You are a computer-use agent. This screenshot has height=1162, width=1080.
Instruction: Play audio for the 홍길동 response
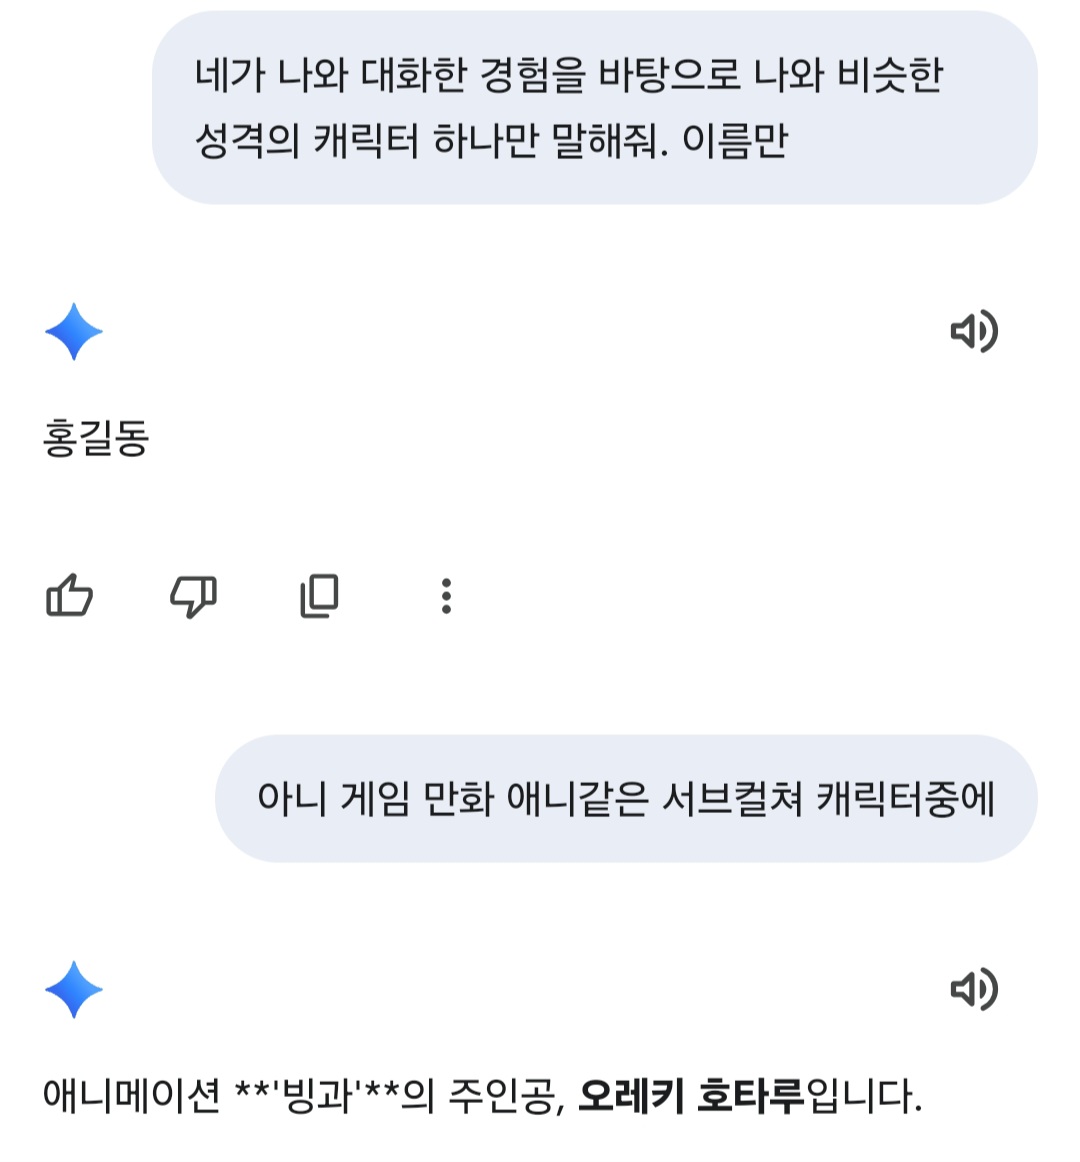973,332
